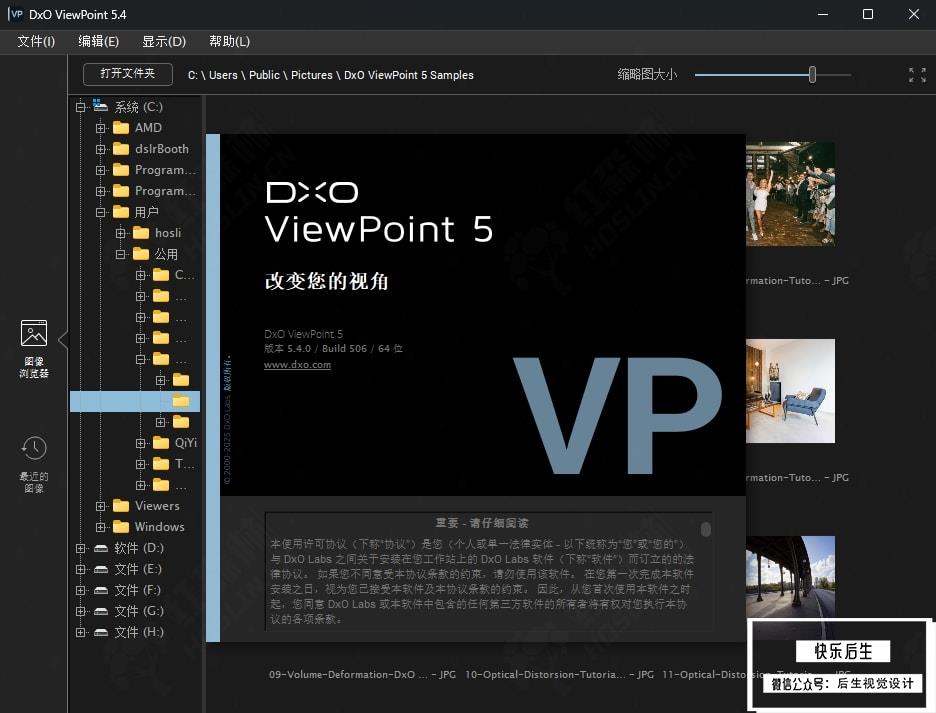Screen dimensions: 936x713
Task: Expand the Viewers folder node
Action: 100,506
